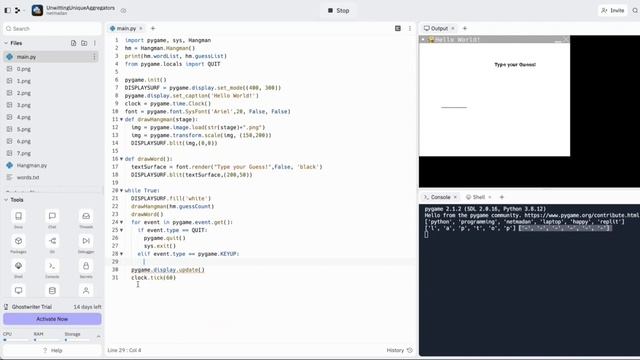Image resolution: width=640 pixels, height=360 pixels.
Task: Close the Output tab
Action: coord(453,28)
